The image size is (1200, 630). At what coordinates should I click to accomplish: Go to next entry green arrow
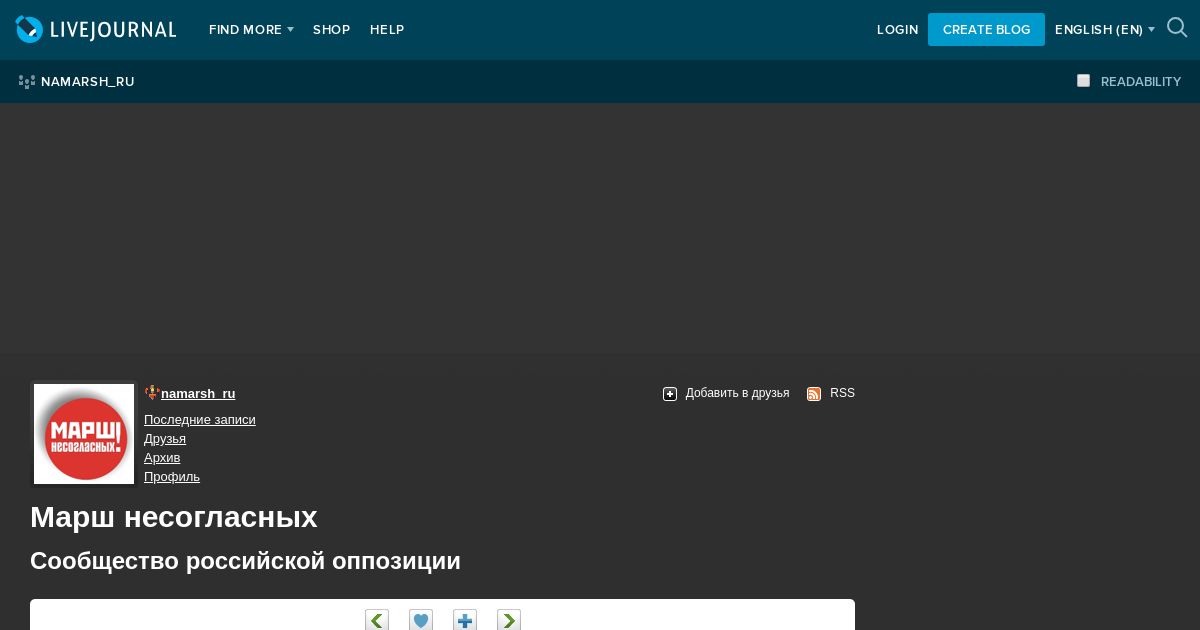point(509,620)
